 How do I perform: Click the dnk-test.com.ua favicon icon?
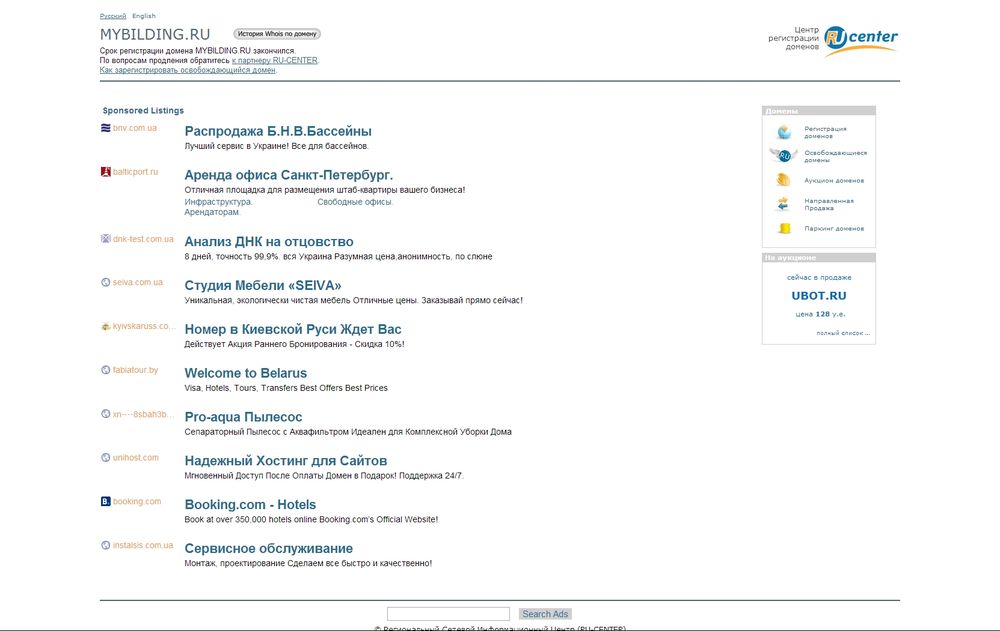coord(105,239)
